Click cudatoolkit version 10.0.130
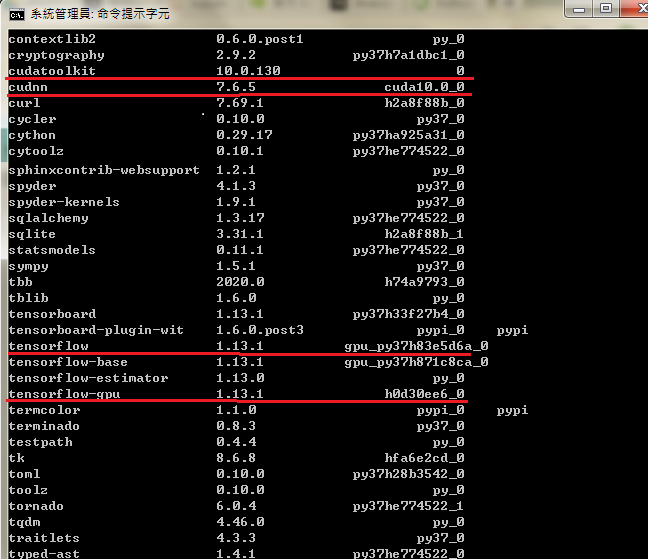Viewport: 648px width, 559px height. point(248,71)
